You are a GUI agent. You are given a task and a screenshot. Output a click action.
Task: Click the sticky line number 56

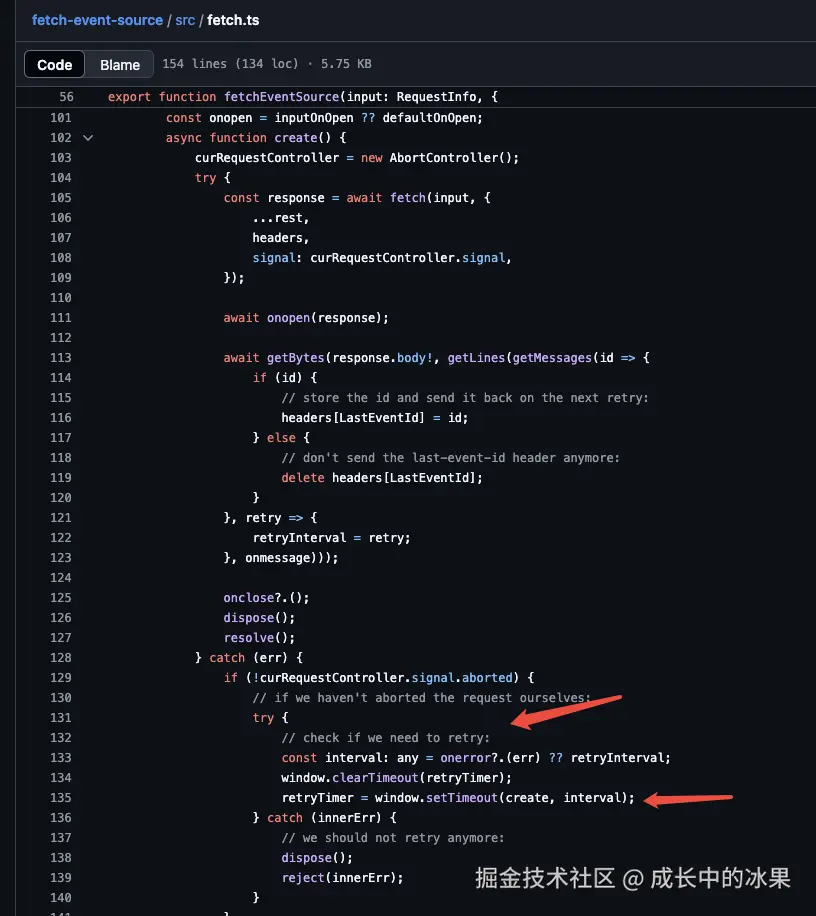coord(67,97)
